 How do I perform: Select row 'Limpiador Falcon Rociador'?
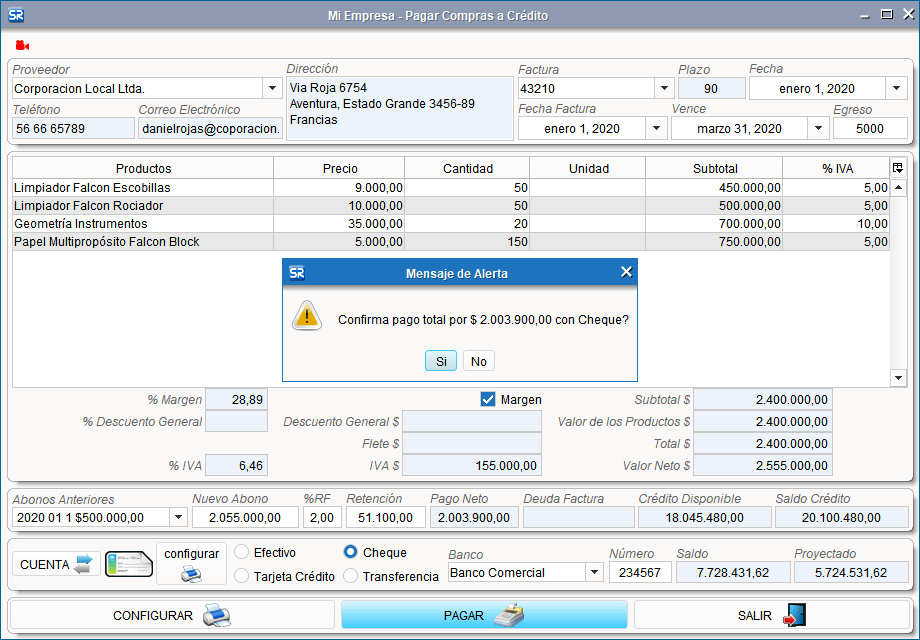451,206
